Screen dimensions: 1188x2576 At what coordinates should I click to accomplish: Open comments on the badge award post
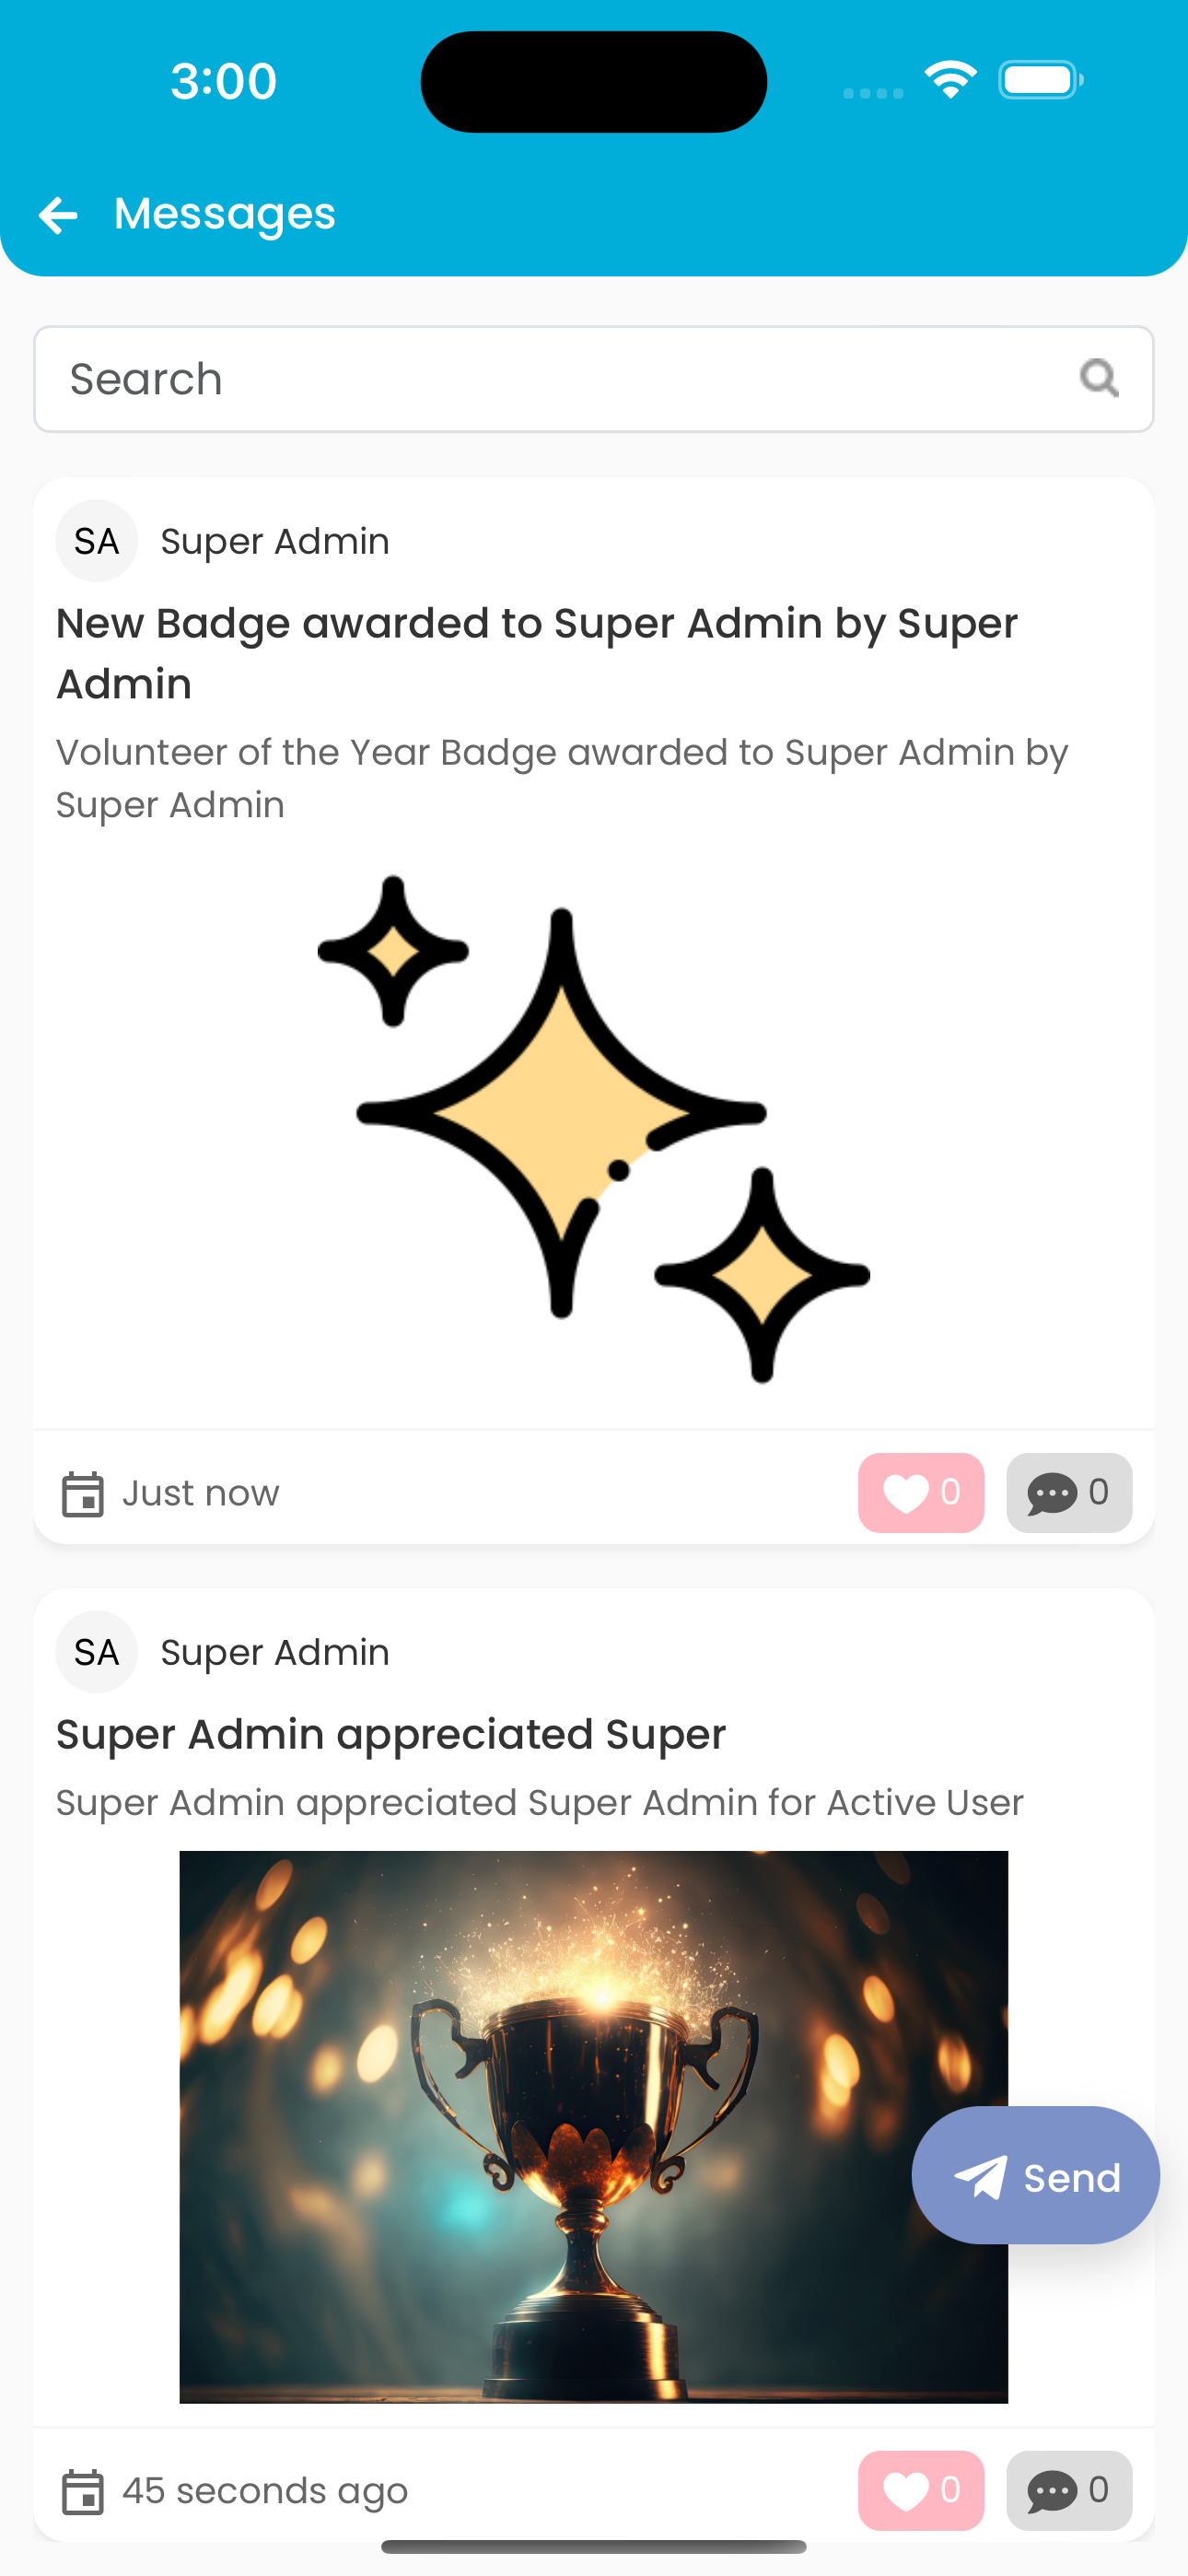pos(1069,1493)
